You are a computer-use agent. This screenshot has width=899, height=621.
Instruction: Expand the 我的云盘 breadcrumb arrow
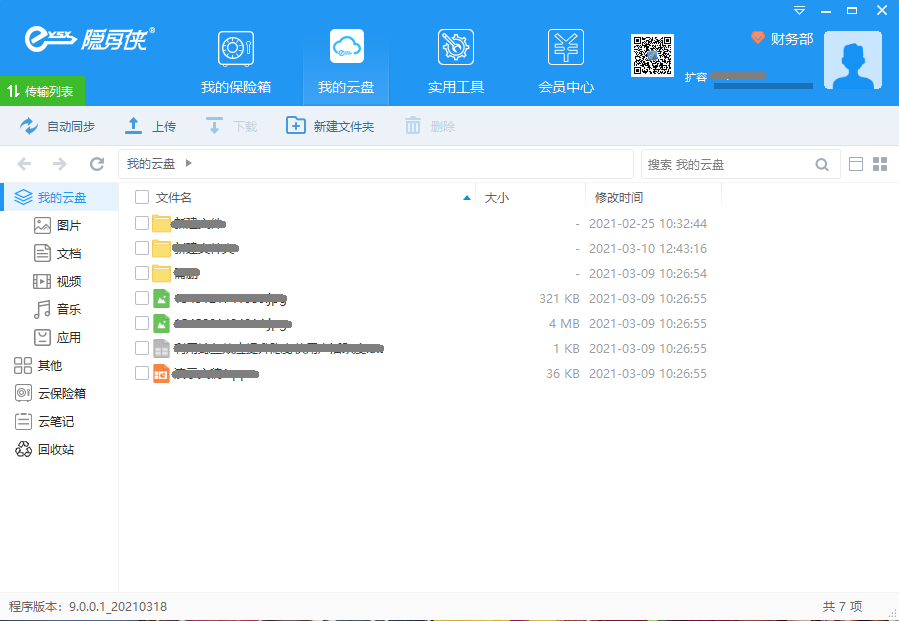tap(189, 164)
